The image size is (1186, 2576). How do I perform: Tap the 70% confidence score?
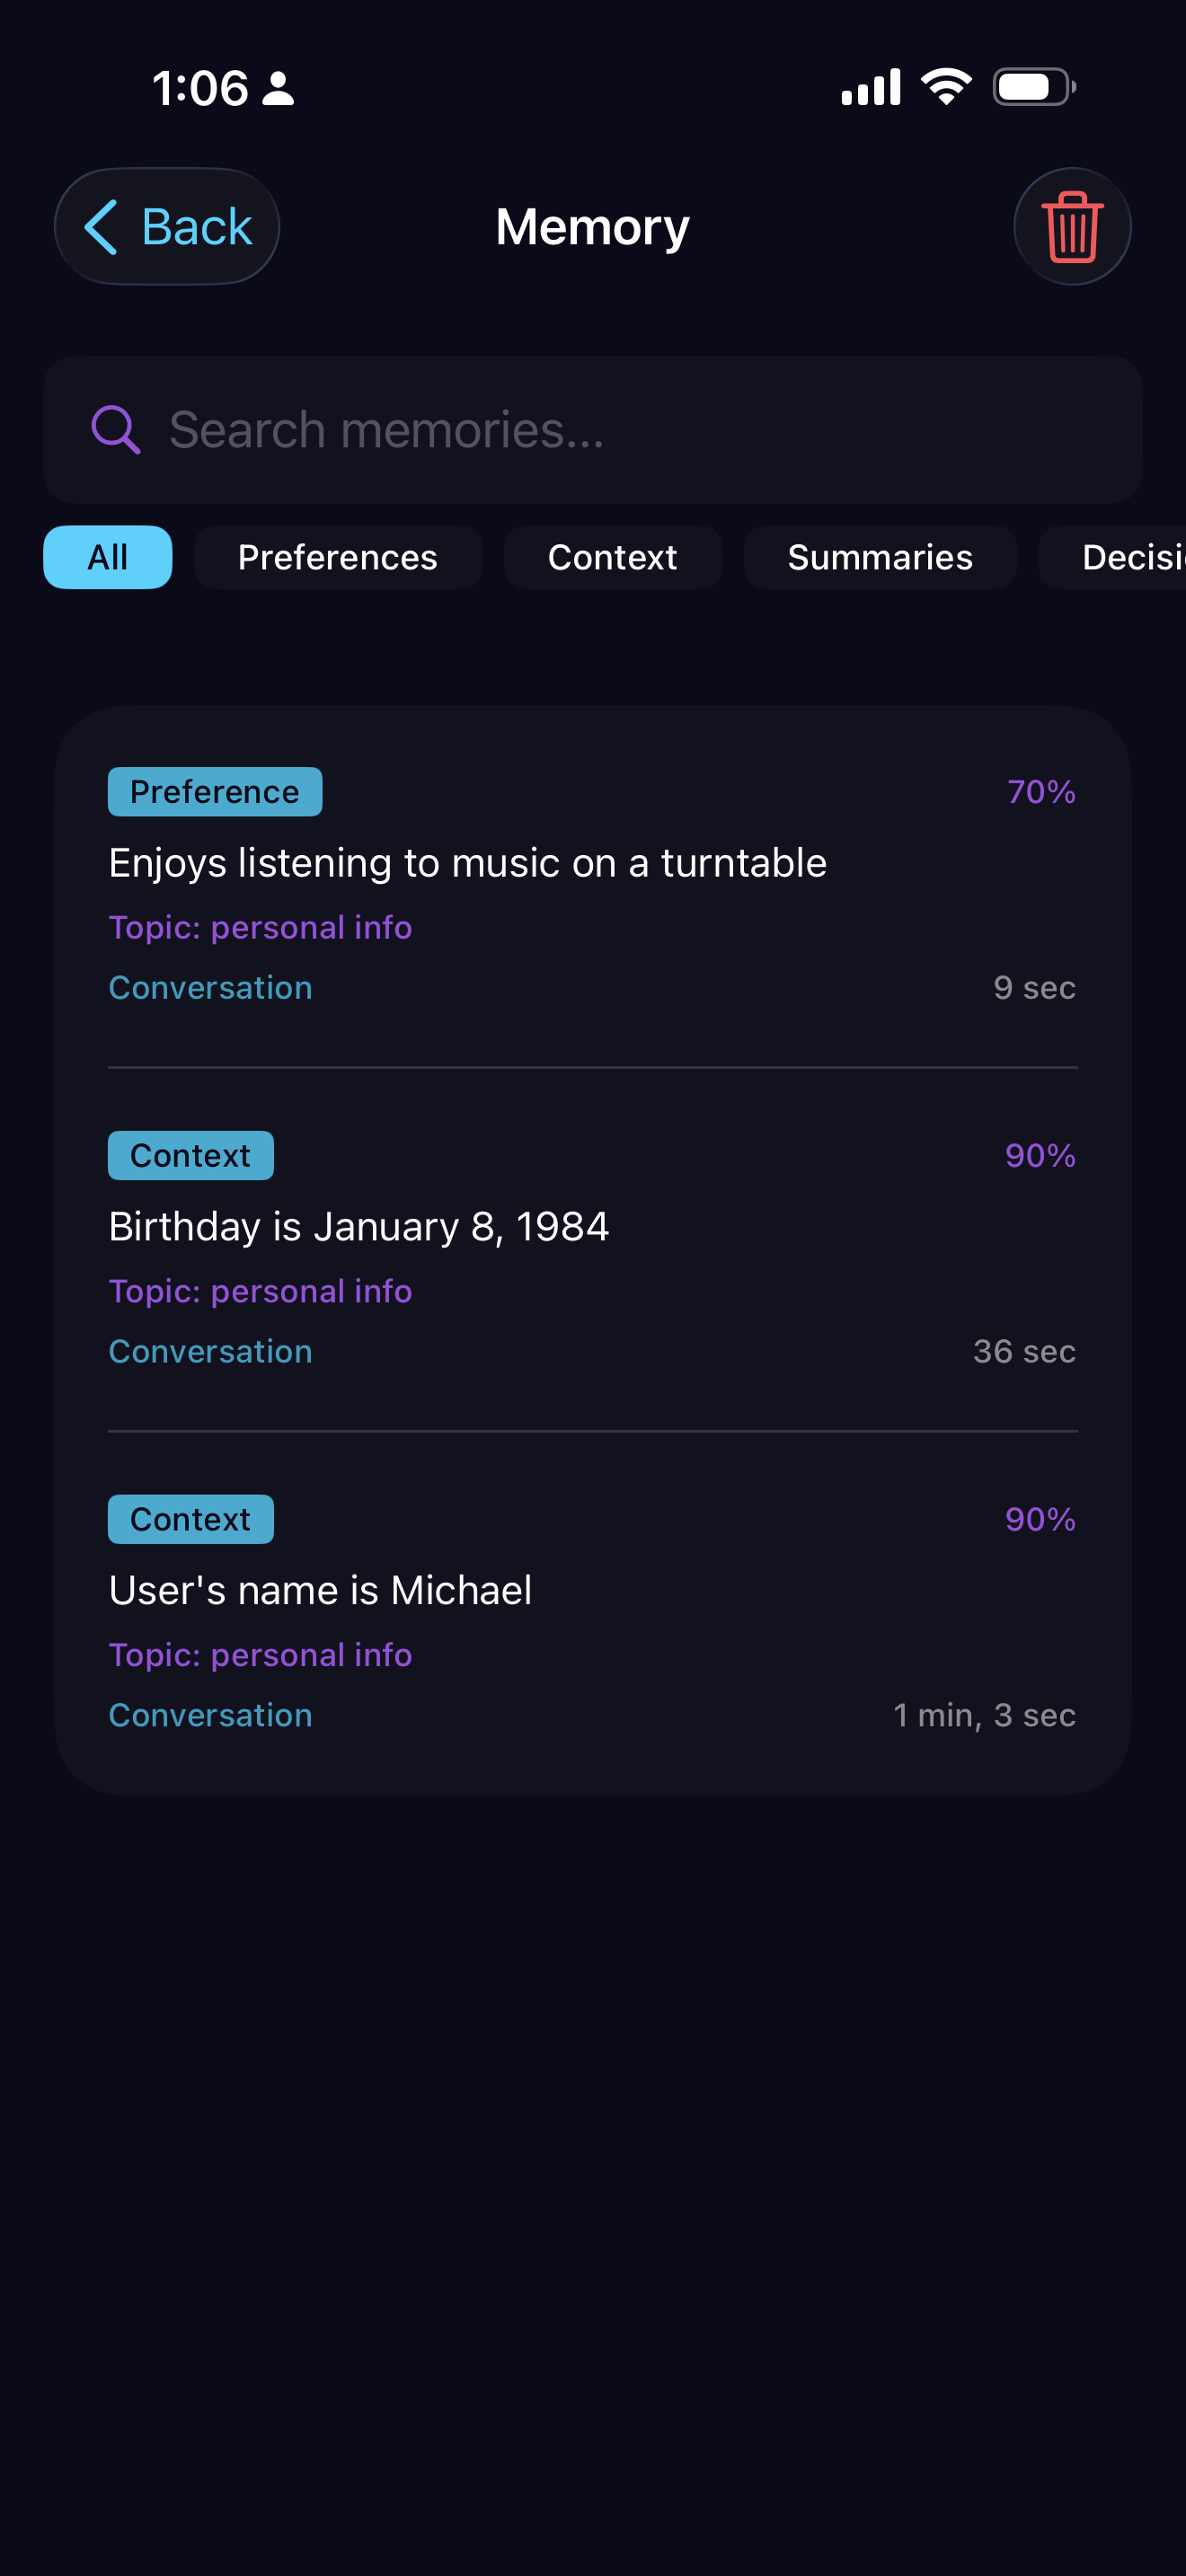point(1040,792)
